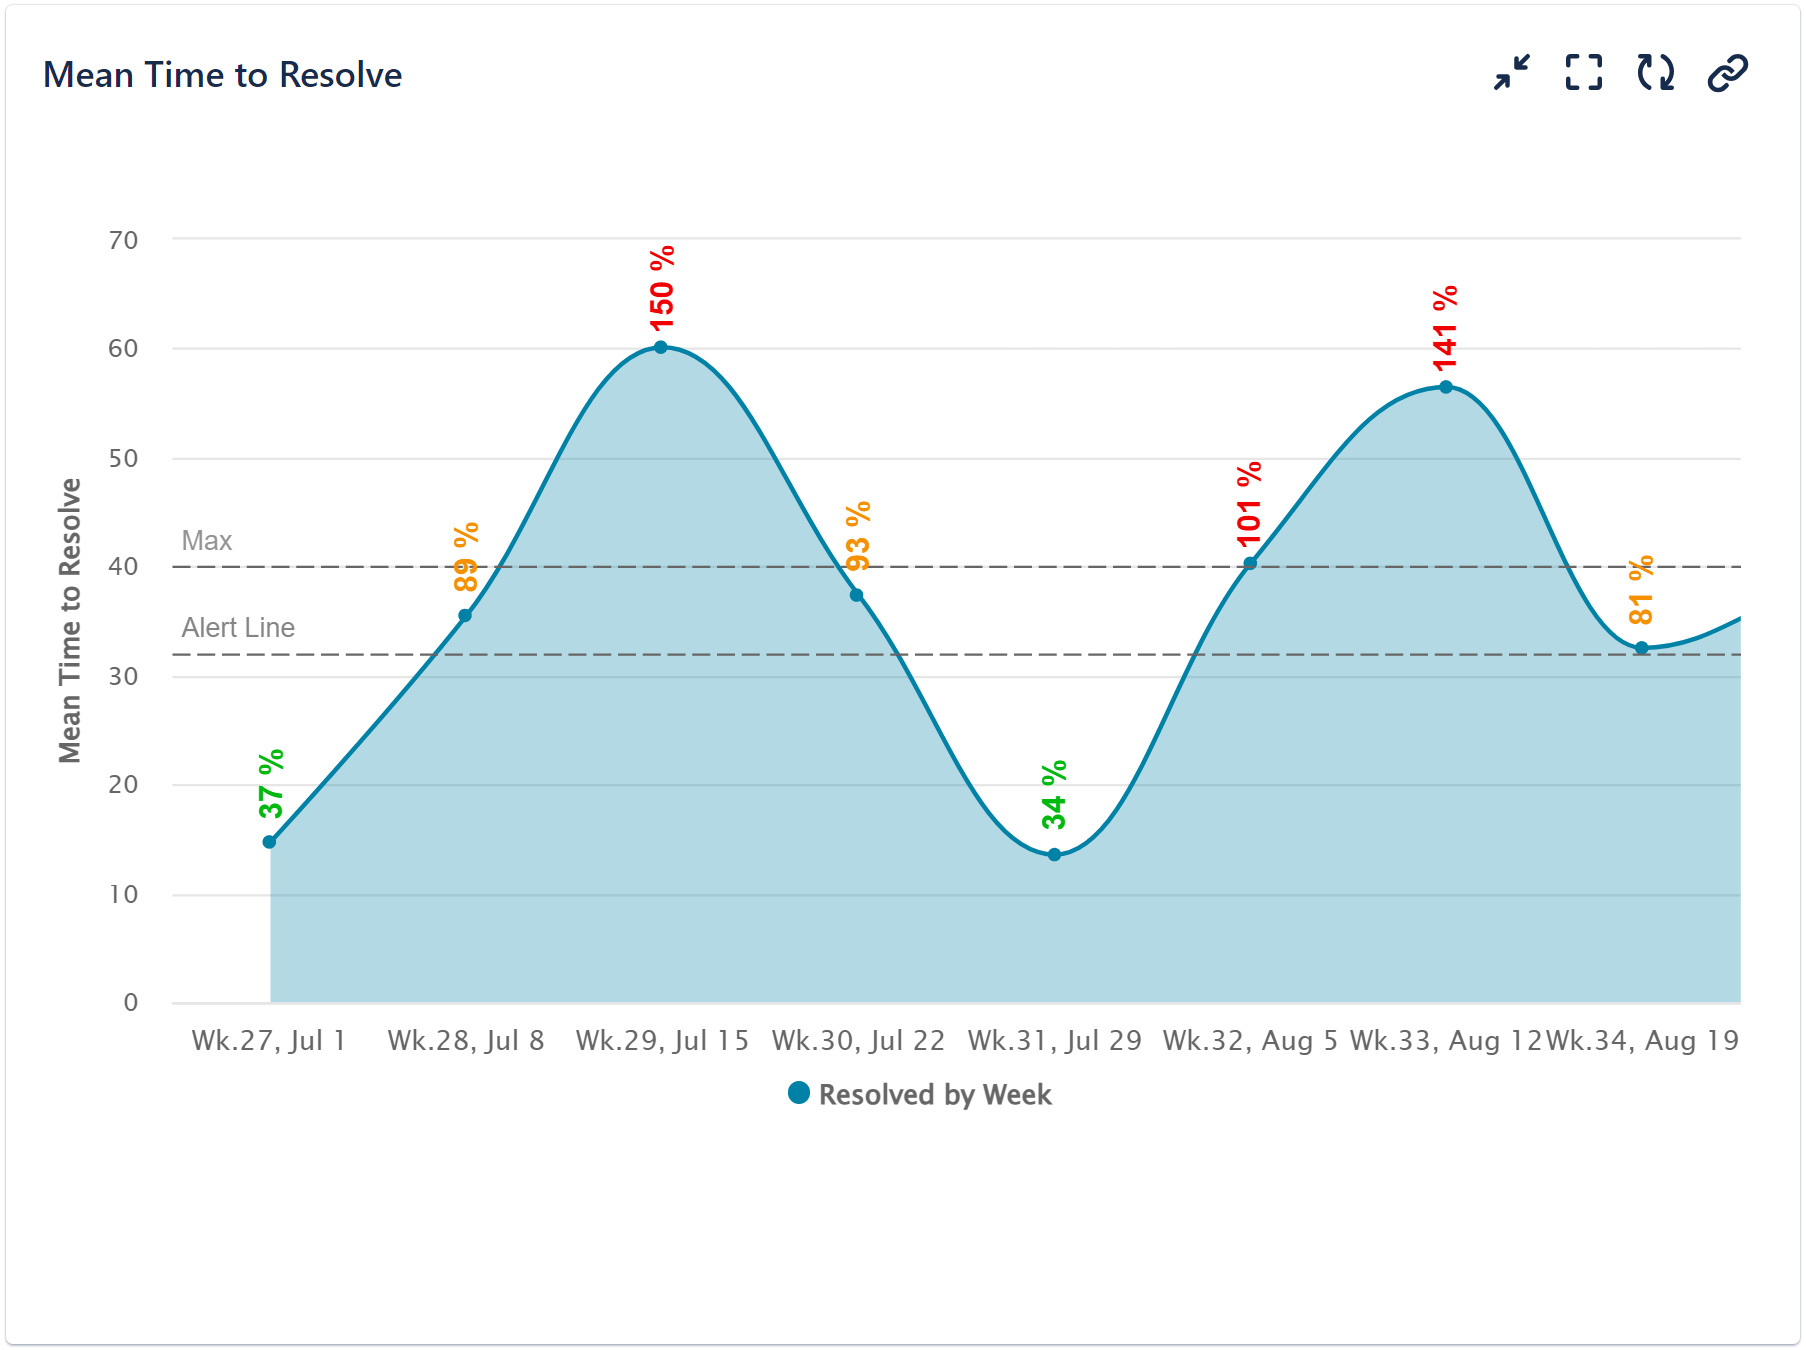Refresh the Mean Time to Resolve data

click(x=1655, y=71)
